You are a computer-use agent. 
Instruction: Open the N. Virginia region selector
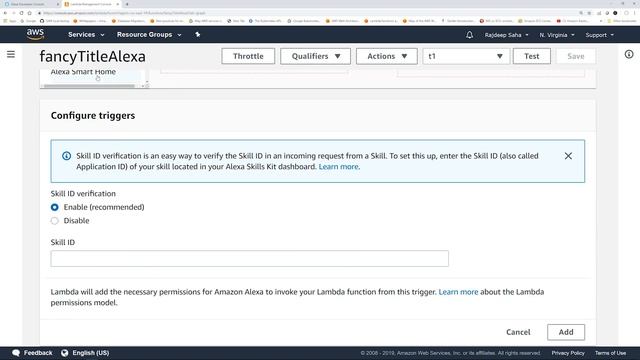tap(557, 35)
